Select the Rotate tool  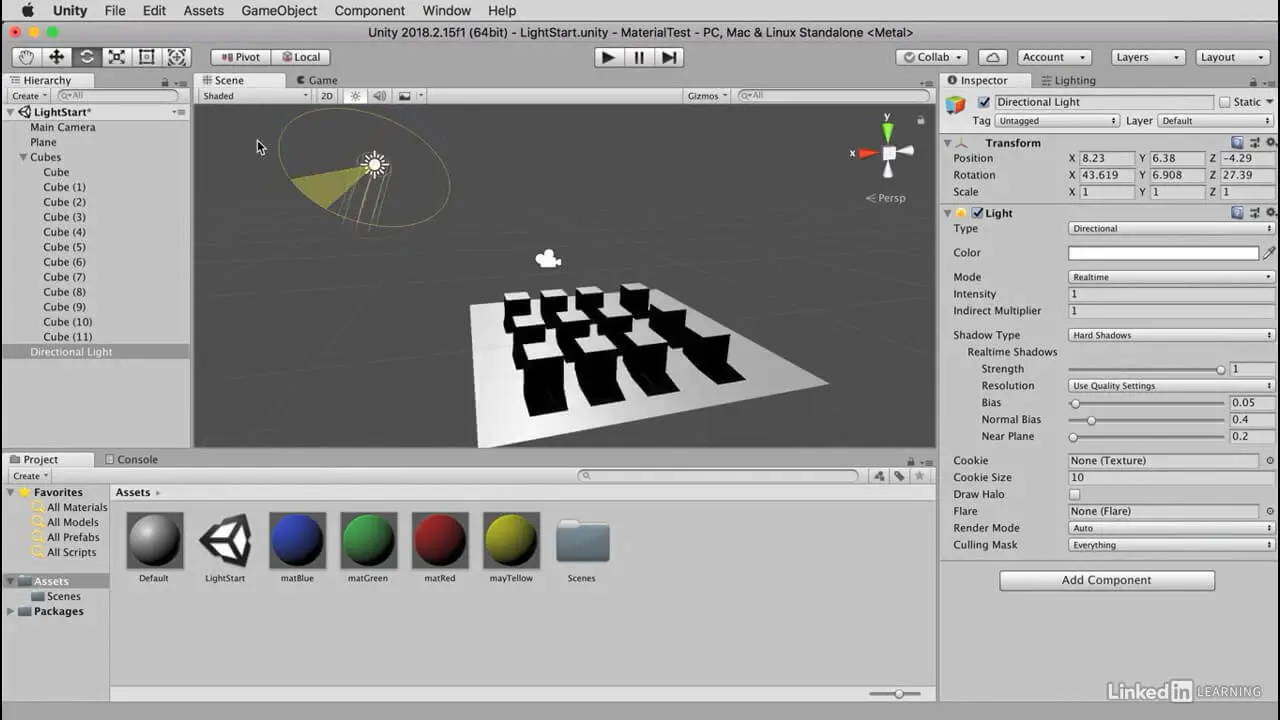(x=87, y=57)
